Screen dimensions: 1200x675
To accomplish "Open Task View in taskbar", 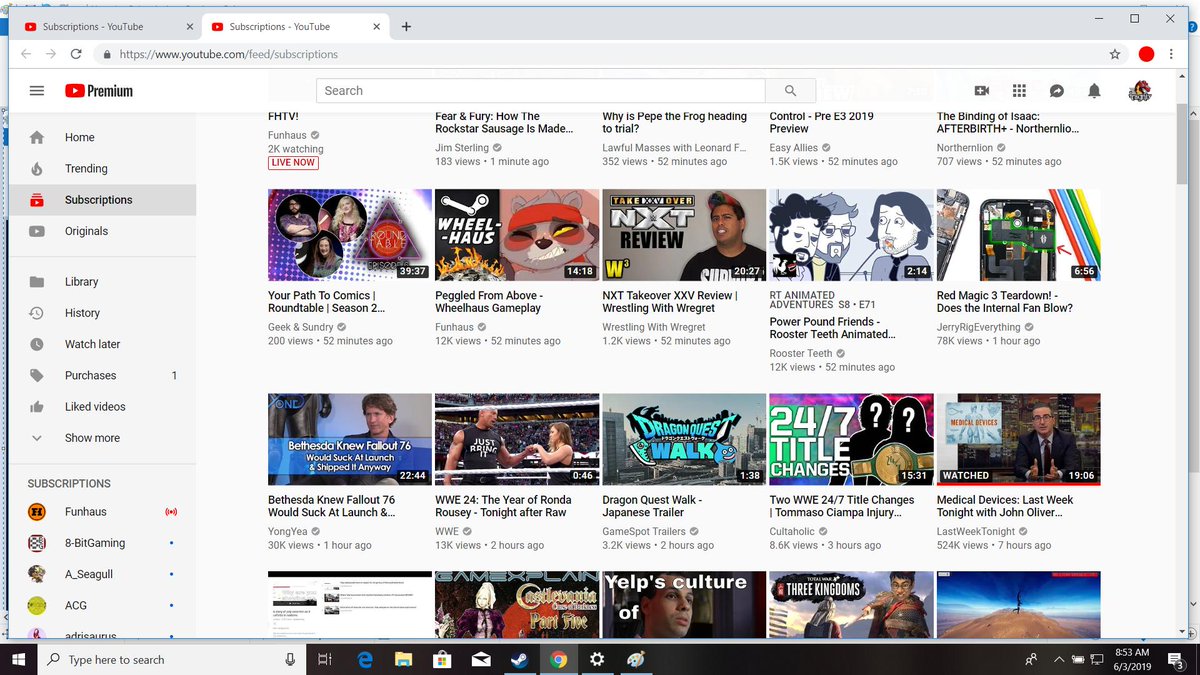I will coord(324,659).
